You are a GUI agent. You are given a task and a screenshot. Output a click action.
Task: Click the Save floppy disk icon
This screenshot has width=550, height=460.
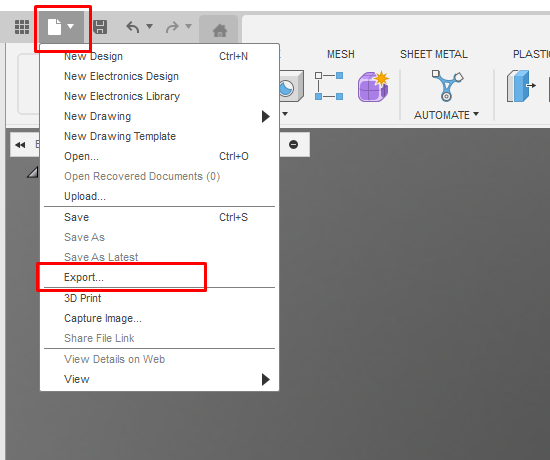tap(100, 27)
